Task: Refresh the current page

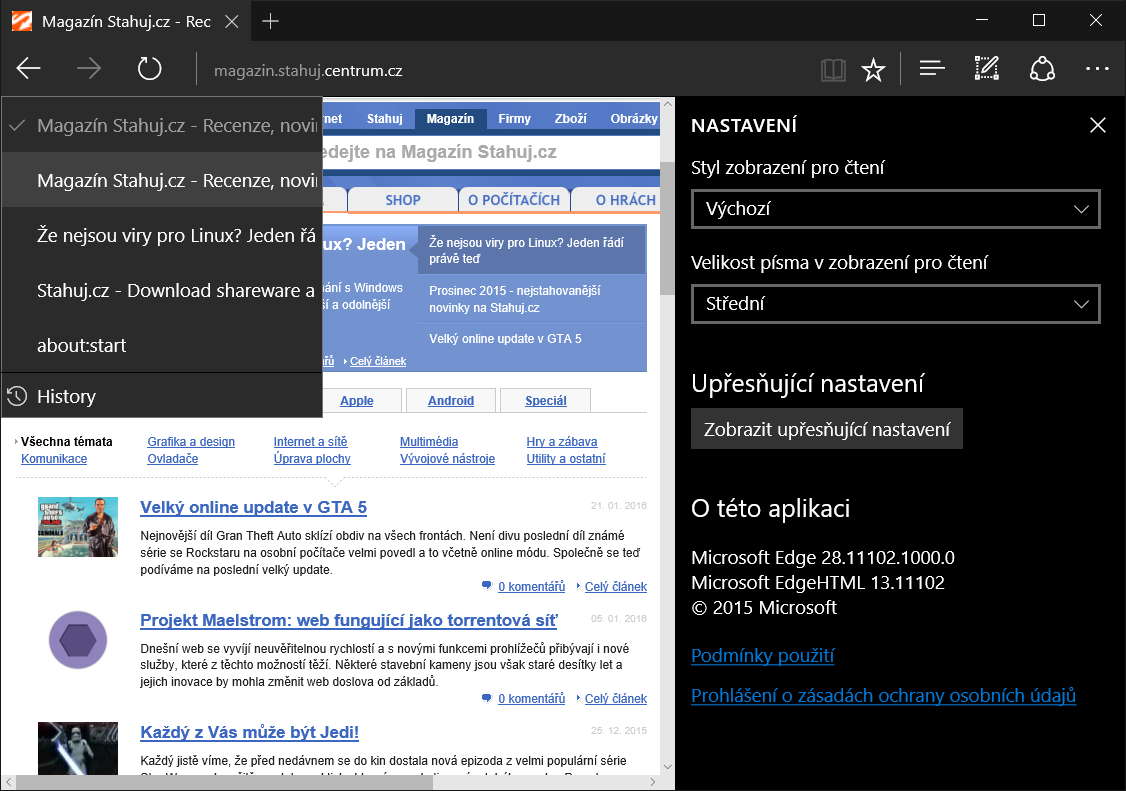Action: [x=149, y=69]
